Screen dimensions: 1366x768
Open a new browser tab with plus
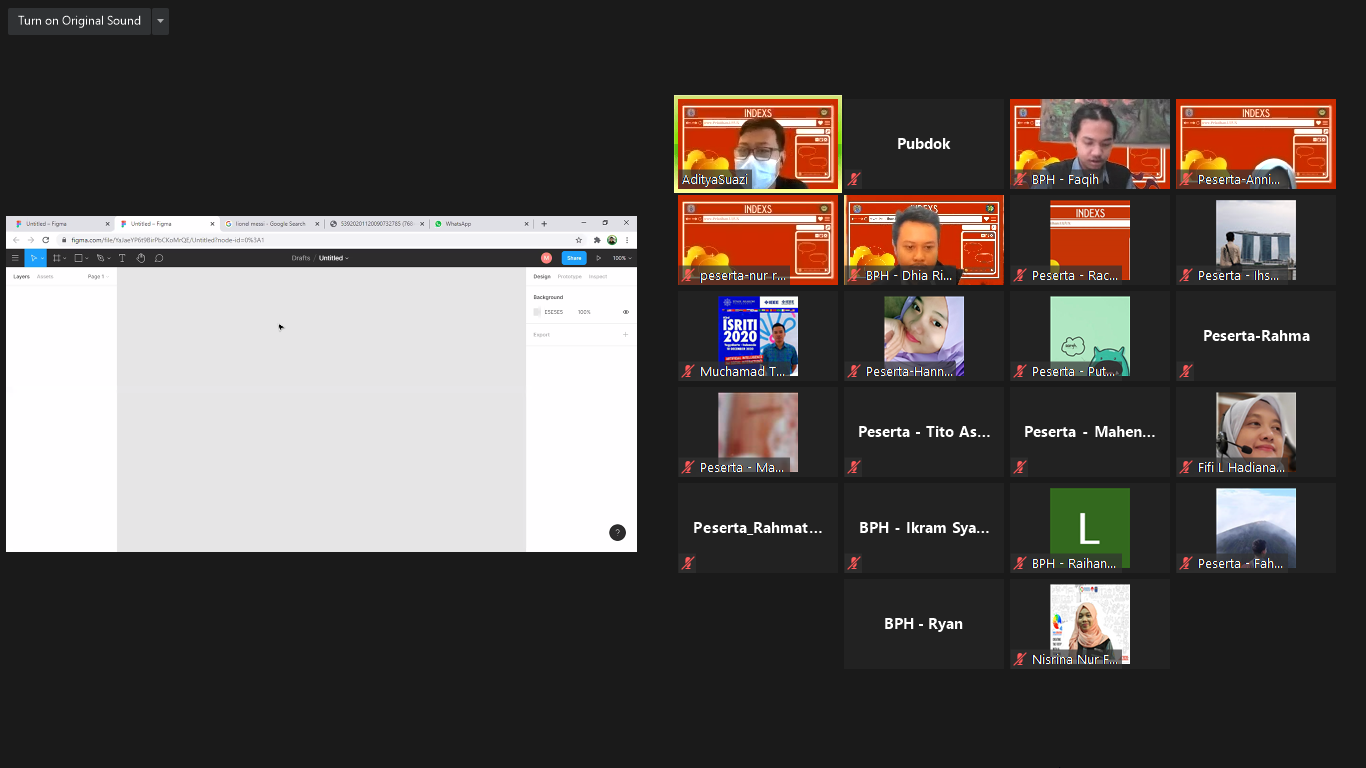[x=544, y=224]
